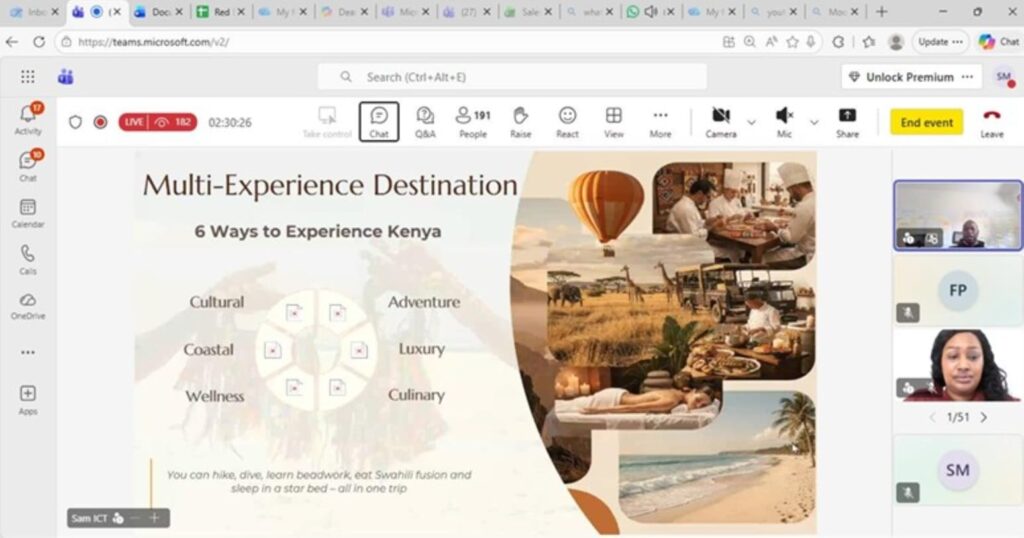The height and width of the screenshot is (538, 1024).
Task: Click the Teams search box
Action: [x=512, y=77]
